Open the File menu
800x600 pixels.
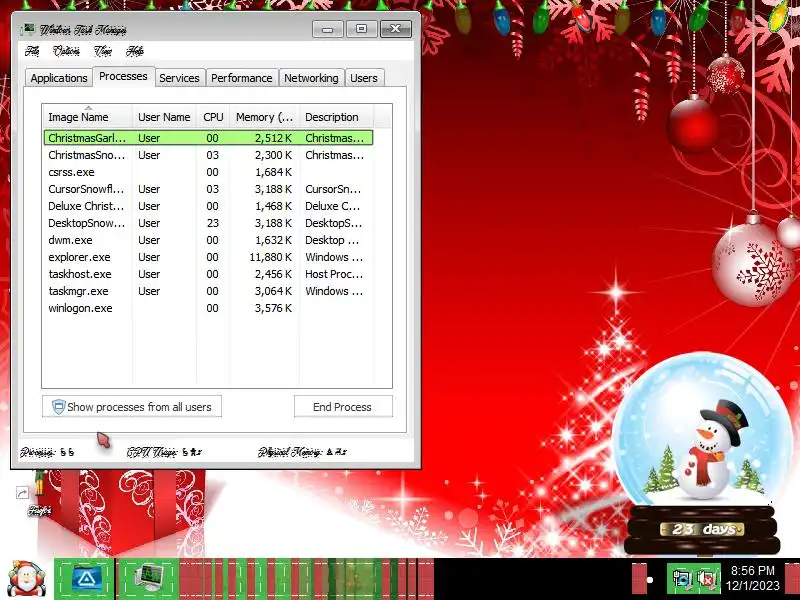(32, 51)
